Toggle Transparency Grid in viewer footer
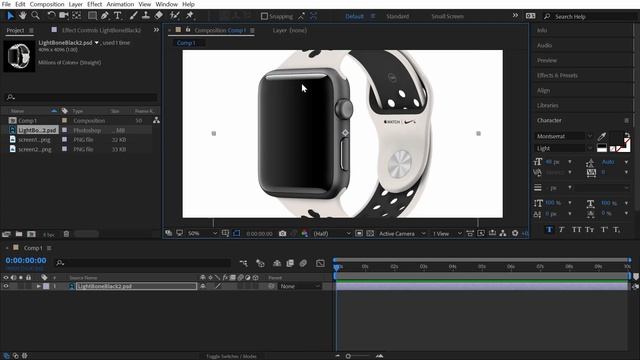640x360 pixels. (x=370, y=233)
